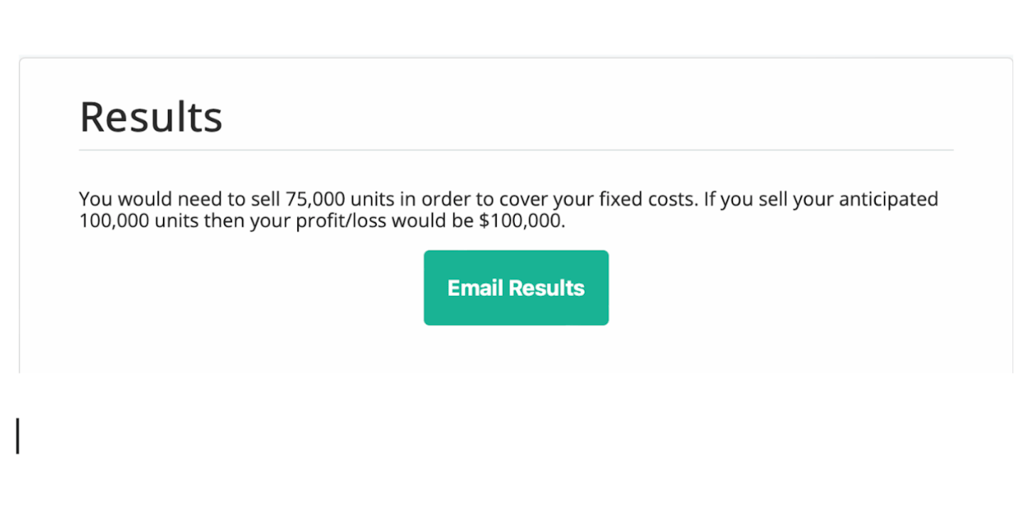Click the word "Email" on the green button
This screenshot has width=1024, height=505.
[475, 288]
